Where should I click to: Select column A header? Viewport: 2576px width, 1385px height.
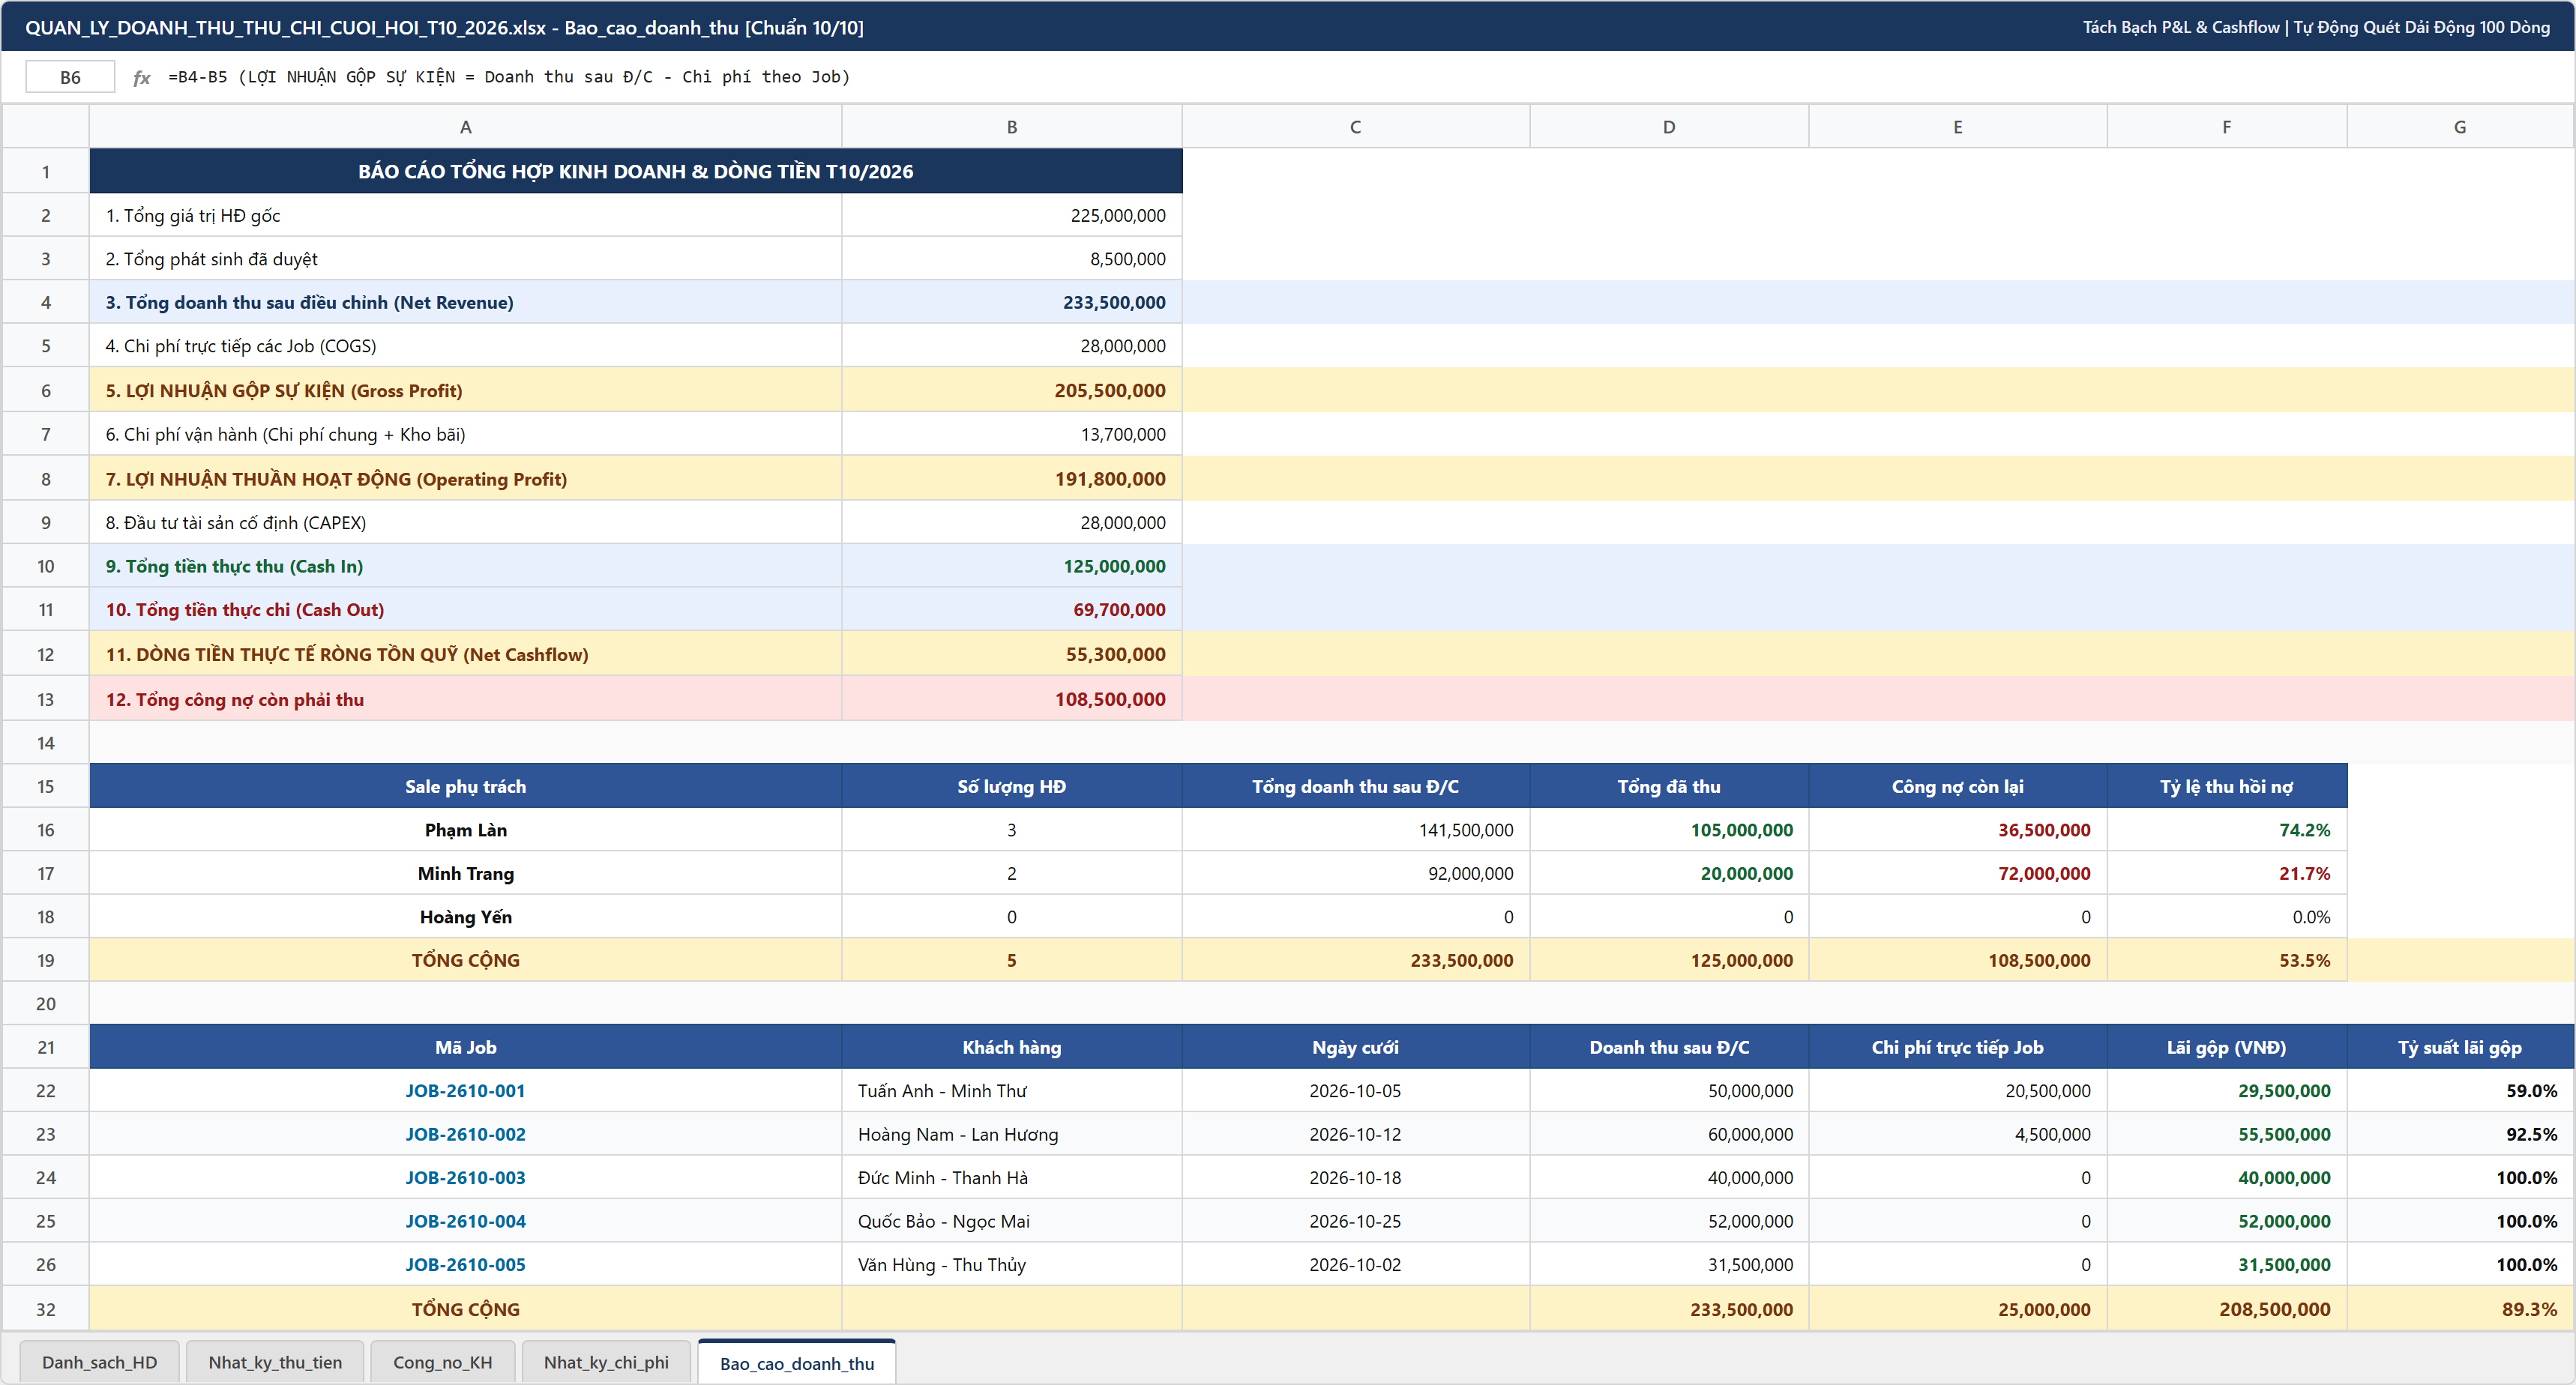[x=465, y=127]
